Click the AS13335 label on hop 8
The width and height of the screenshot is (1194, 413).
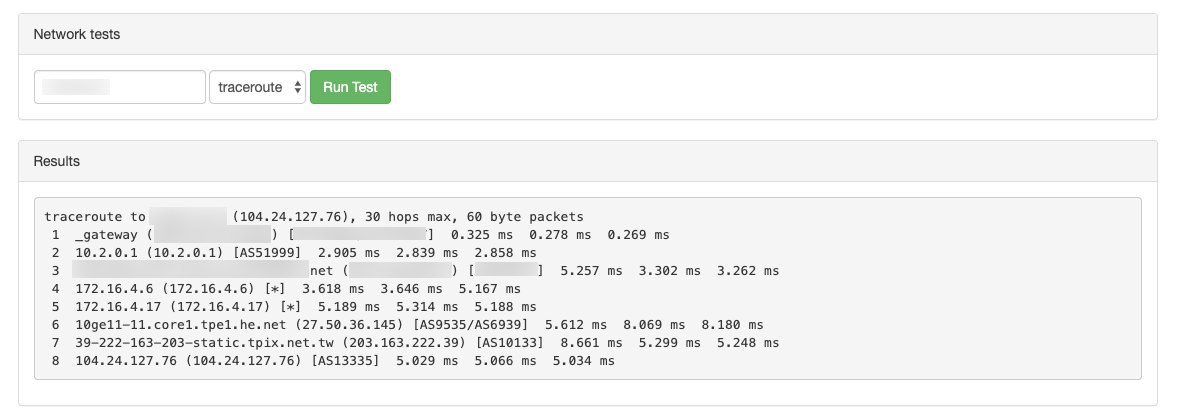tap(345, 361)
